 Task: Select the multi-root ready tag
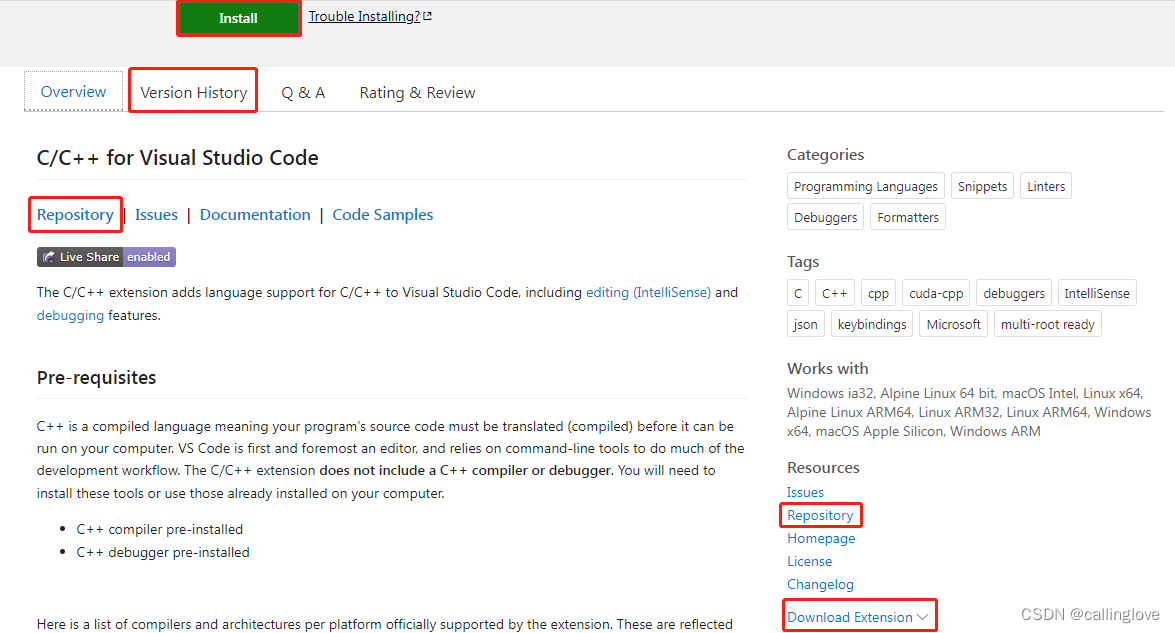point(1048,324)
